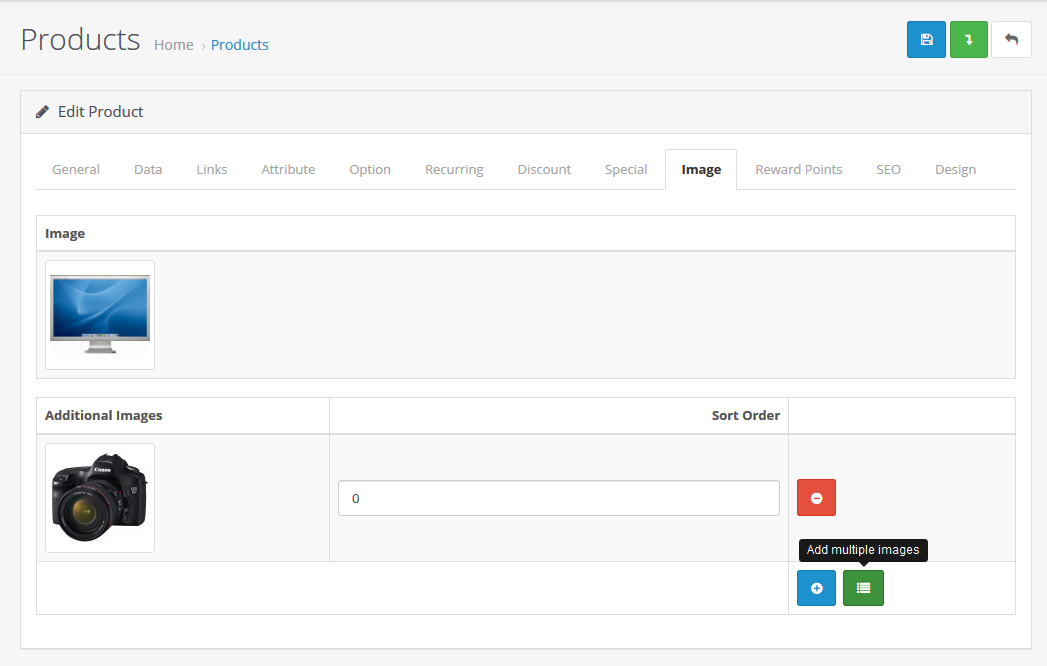View the Reward Points tab
This screenshot has width=1047, height=666.
798,169
